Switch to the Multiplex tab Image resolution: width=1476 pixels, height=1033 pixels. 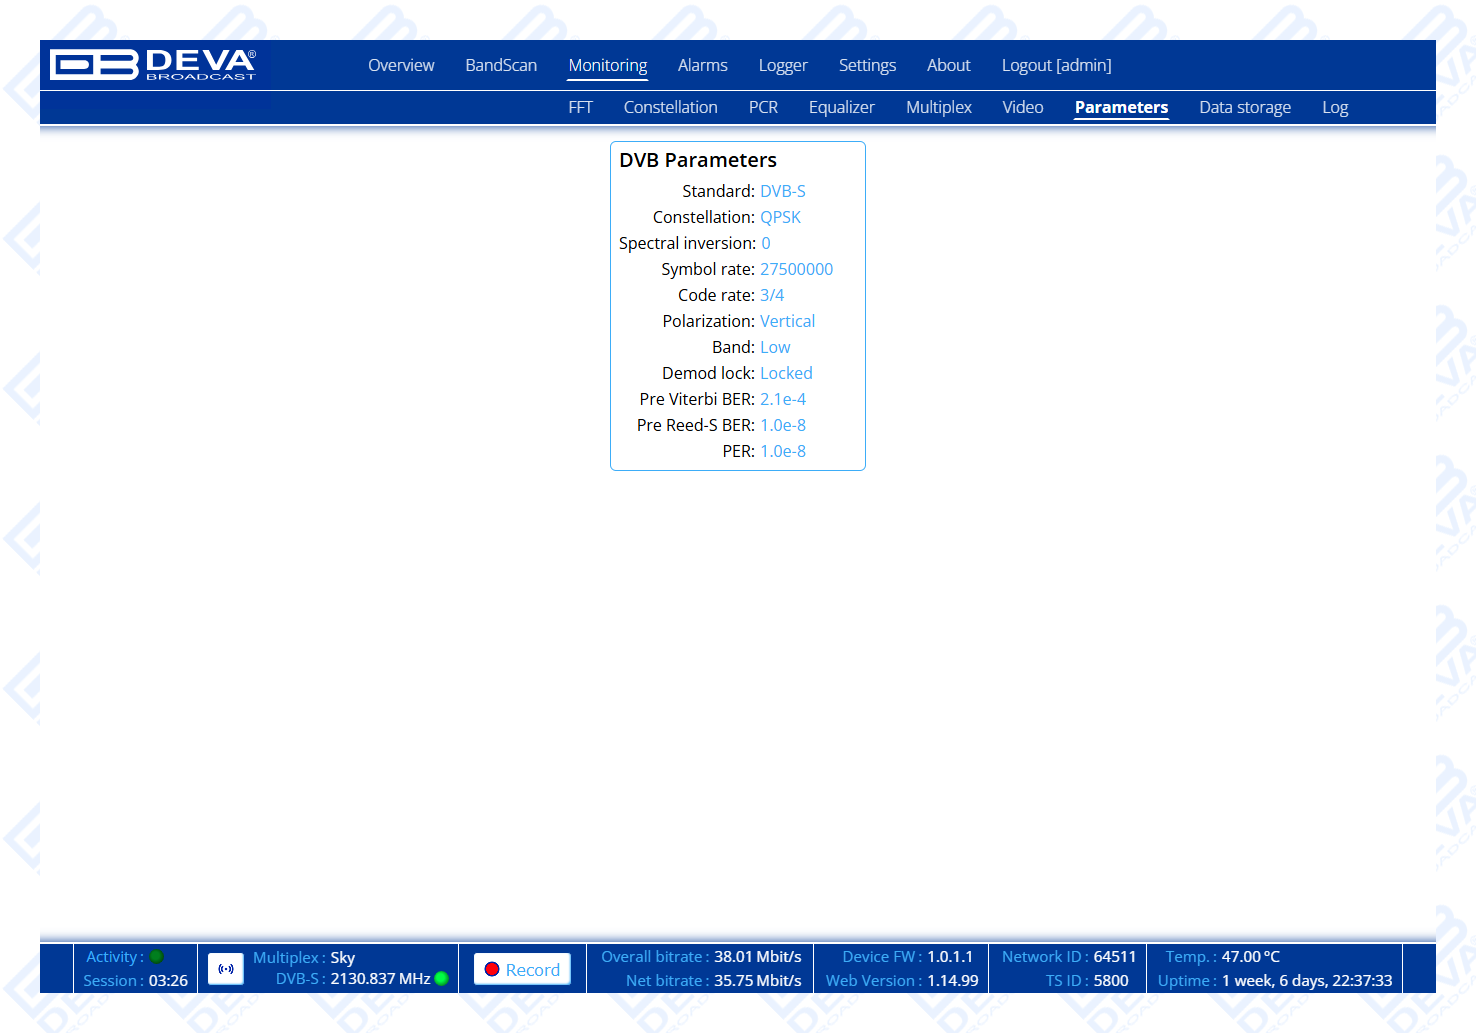[x=938, y=107]
